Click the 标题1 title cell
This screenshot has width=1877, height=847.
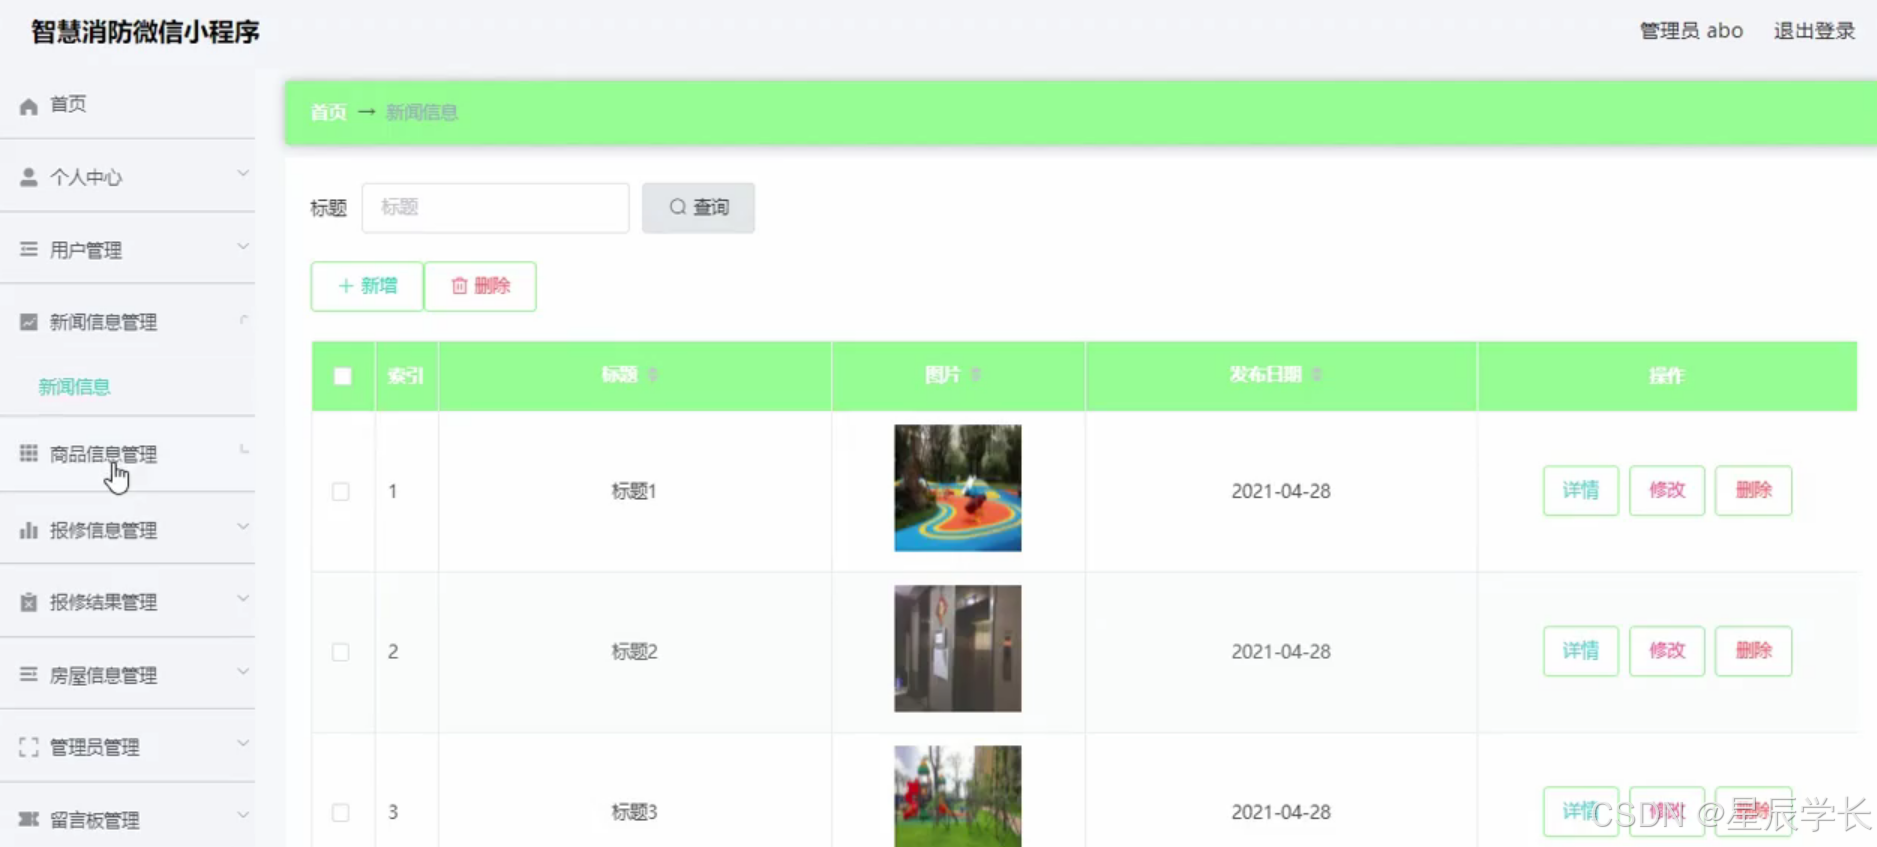coord(634,491)
